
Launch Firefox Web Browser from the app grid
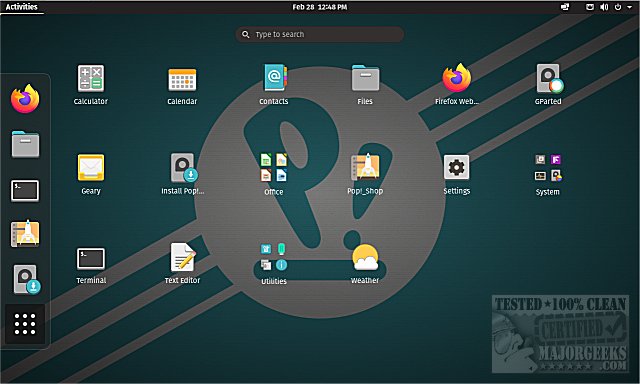(457, 78)
